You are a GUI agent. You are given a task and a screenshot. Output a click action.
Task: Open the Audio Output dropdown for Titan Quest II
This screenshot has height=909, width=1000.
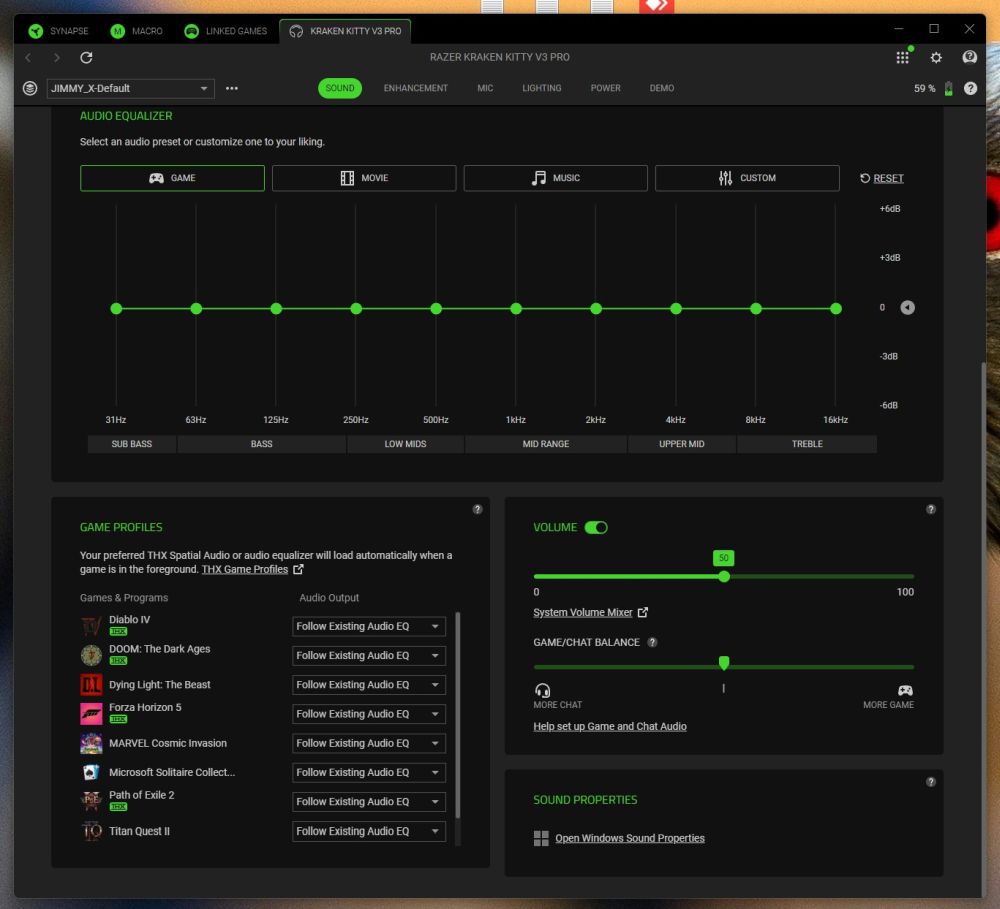coord(368,831)
